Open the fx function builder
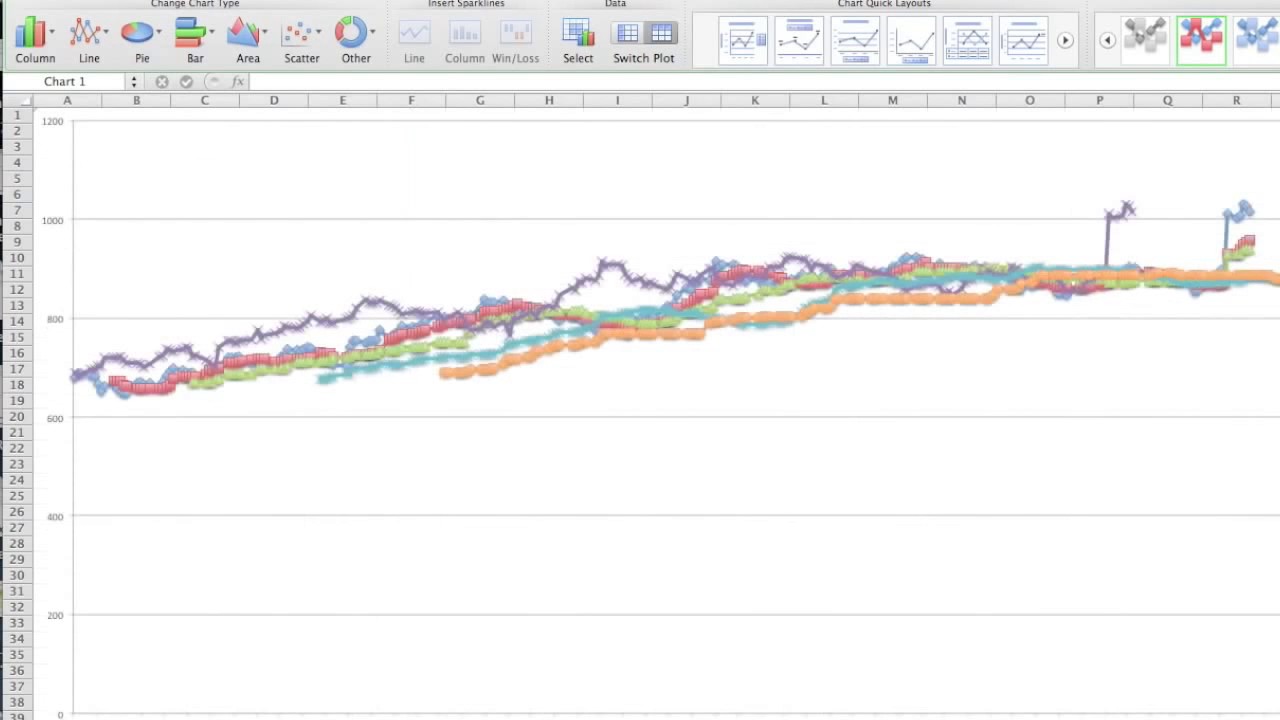The width and height of the screenshot is (1280, 720). tap(238, 82)
